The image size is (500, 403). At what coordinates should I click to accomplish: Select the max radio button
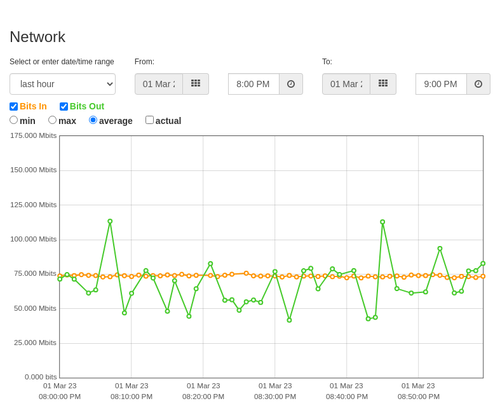coord(52,120)
